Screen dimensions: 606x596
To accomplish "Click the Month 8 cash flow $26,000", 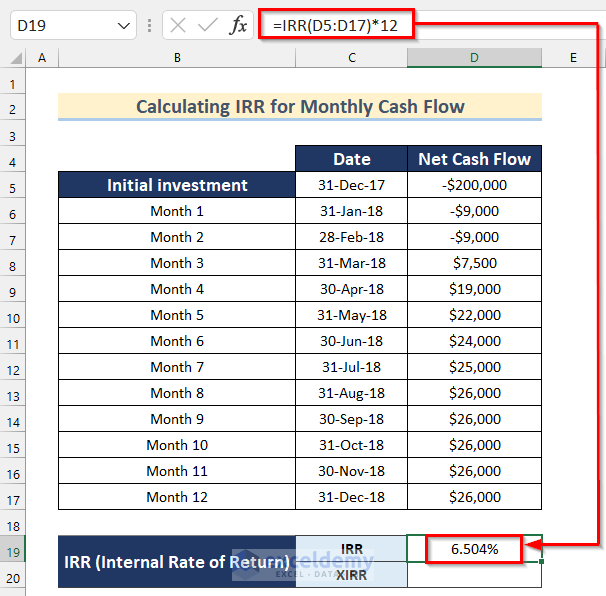I will click(x=474, y=393).
